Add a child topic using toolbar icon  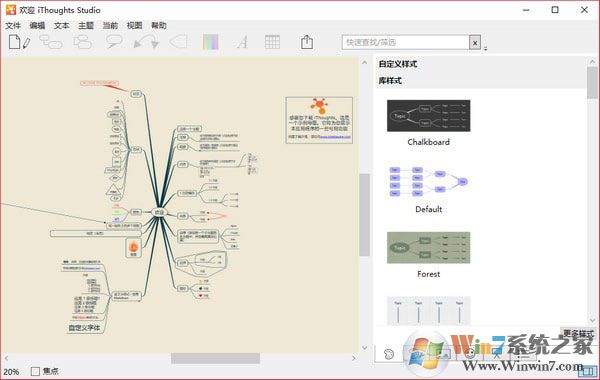click(x=51, y=42)
